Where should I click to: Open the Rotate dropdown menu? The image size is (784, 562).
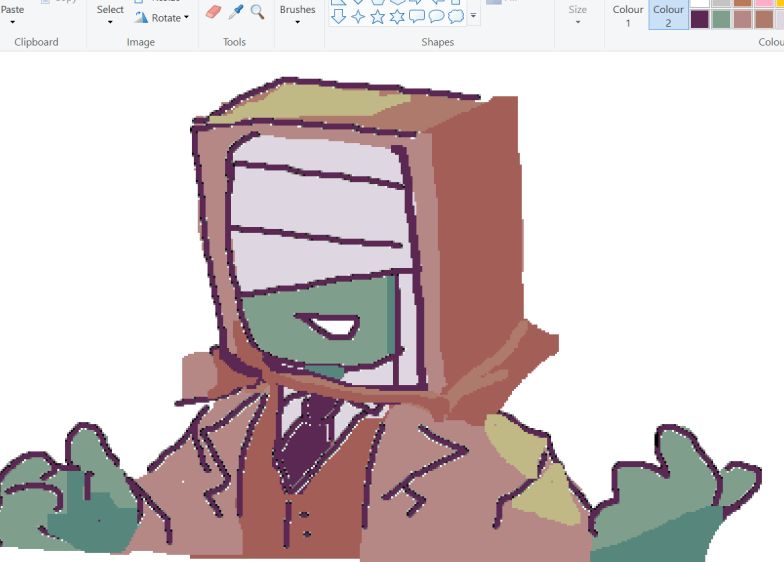click(x=186, y=18)
